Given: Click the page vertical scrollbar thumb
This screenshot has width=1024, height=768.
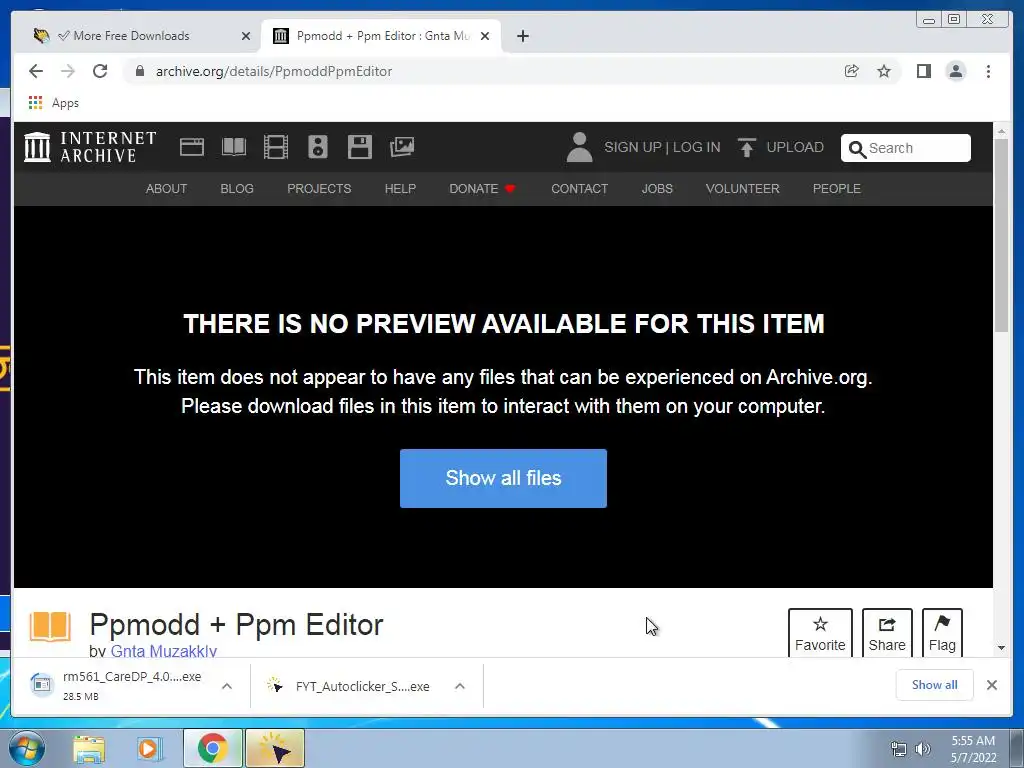Looking at the screenshot, I should pyautogui.click(x=1001, y=235).
